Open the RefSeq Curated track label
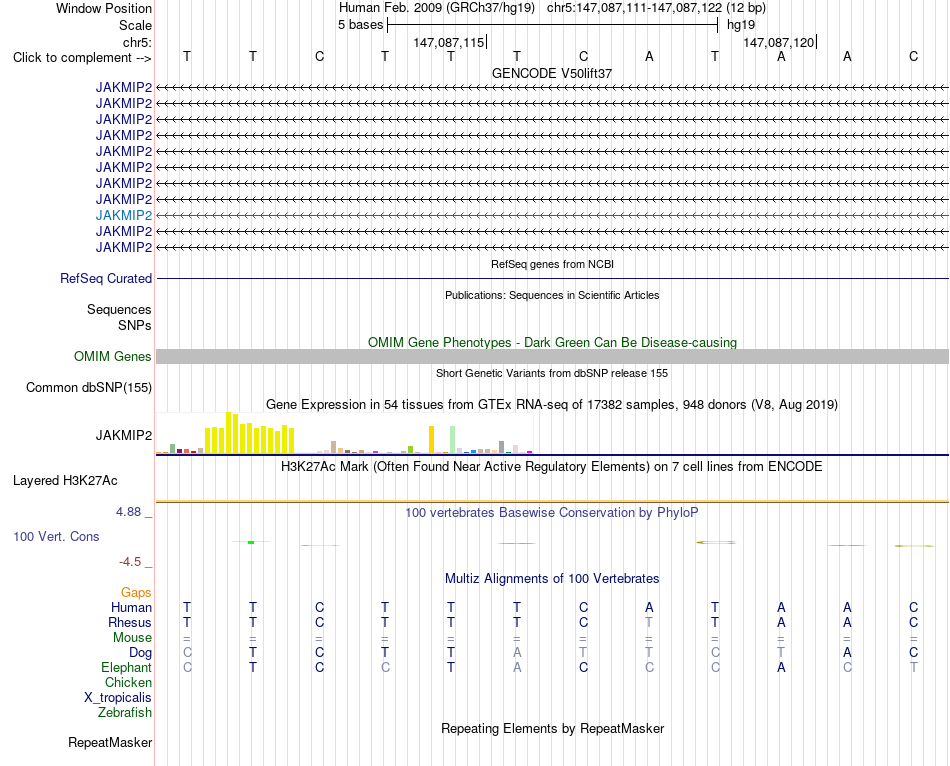Screen dimensions: 950x766 (x=105, y=278)
